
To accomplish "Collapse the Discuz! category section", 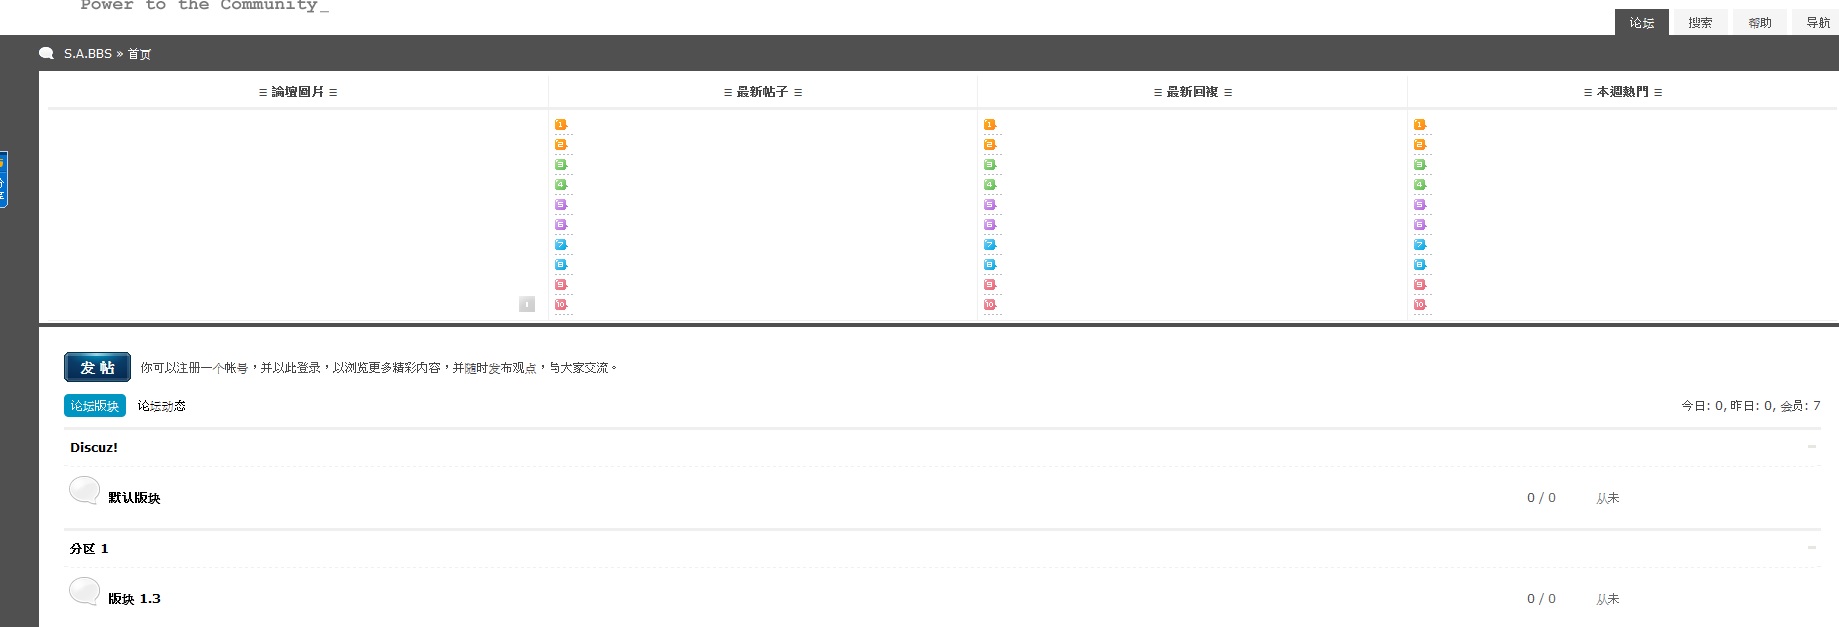I will [1811, 447].
